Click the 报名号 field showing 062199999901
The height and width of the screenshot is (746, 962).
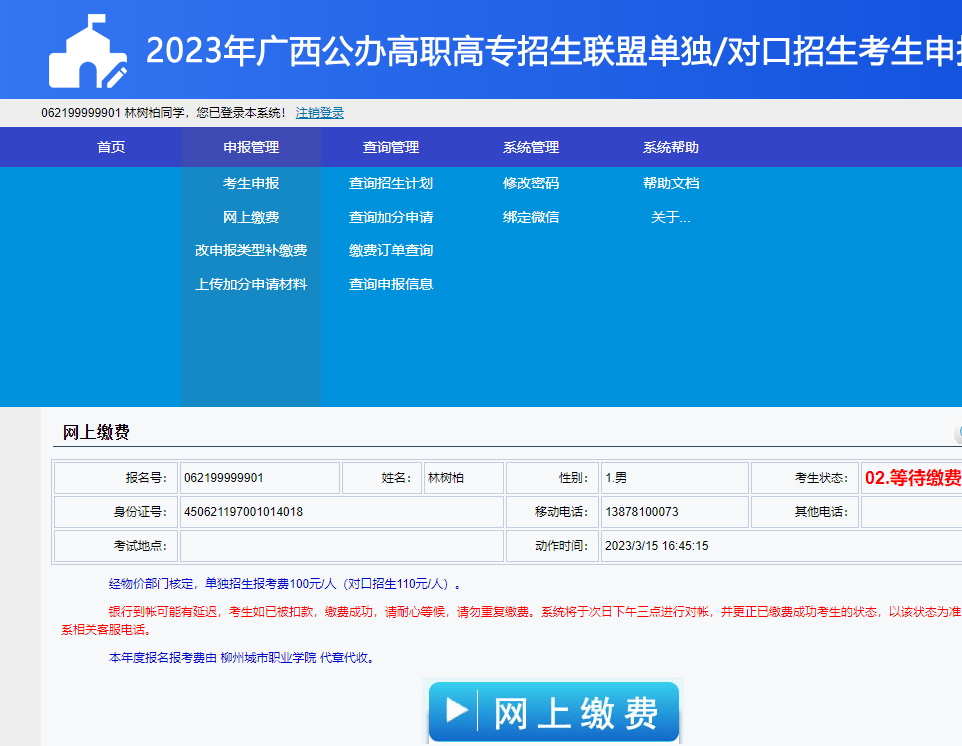coord(258,478)
